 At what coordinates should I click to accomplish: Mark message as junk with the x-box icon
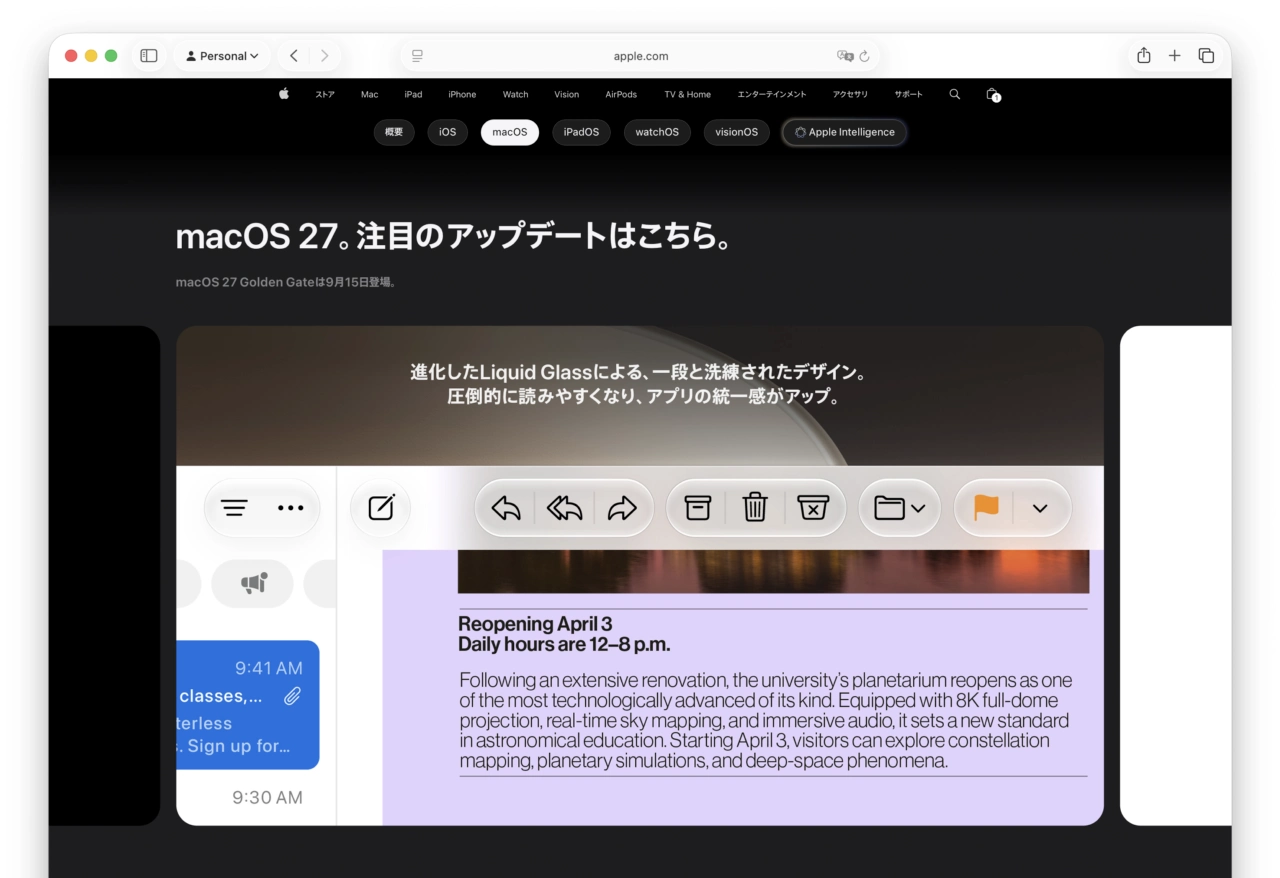point(813,508)
